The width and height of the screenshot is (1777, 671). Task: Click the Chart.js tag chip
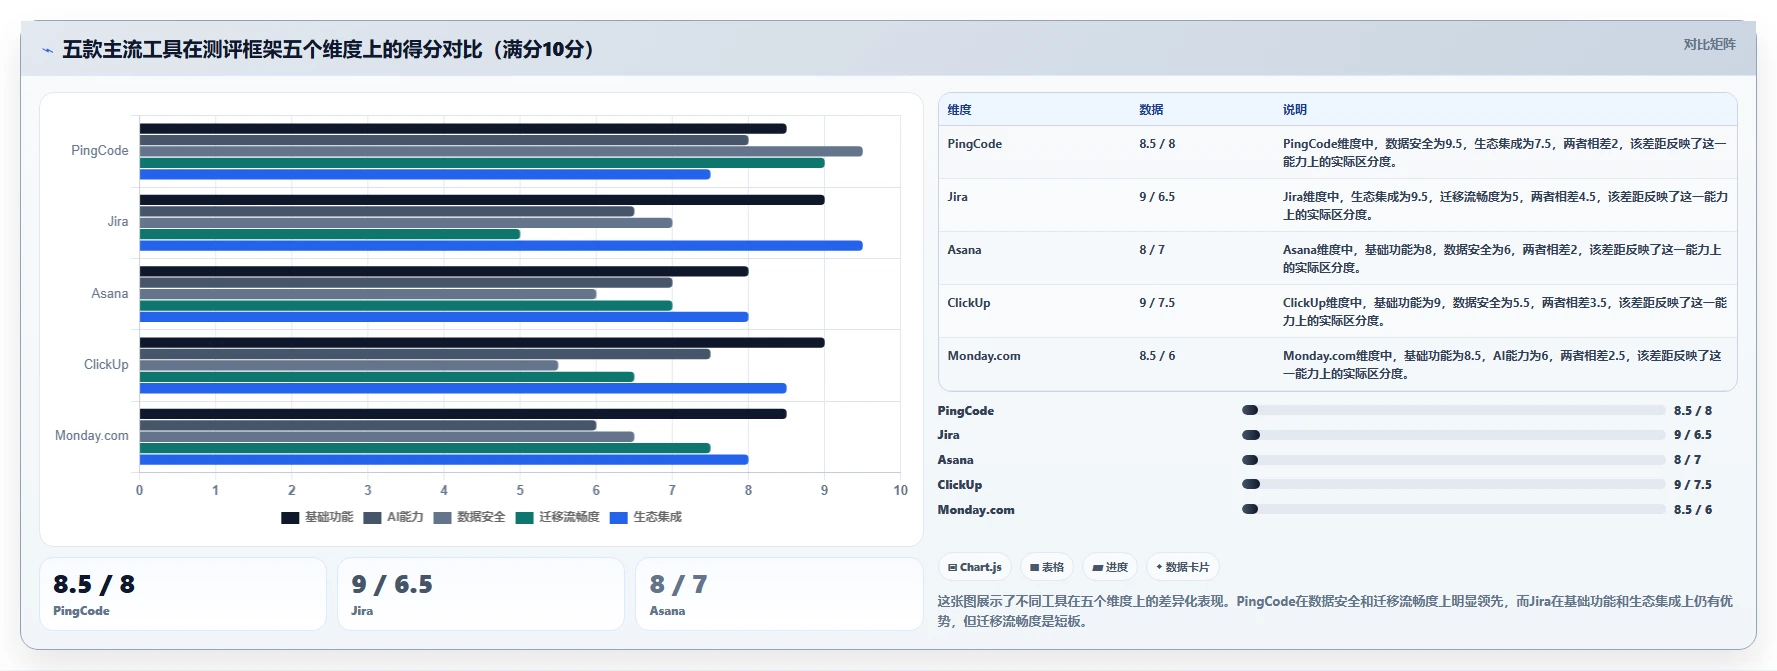tap(975, 567)
